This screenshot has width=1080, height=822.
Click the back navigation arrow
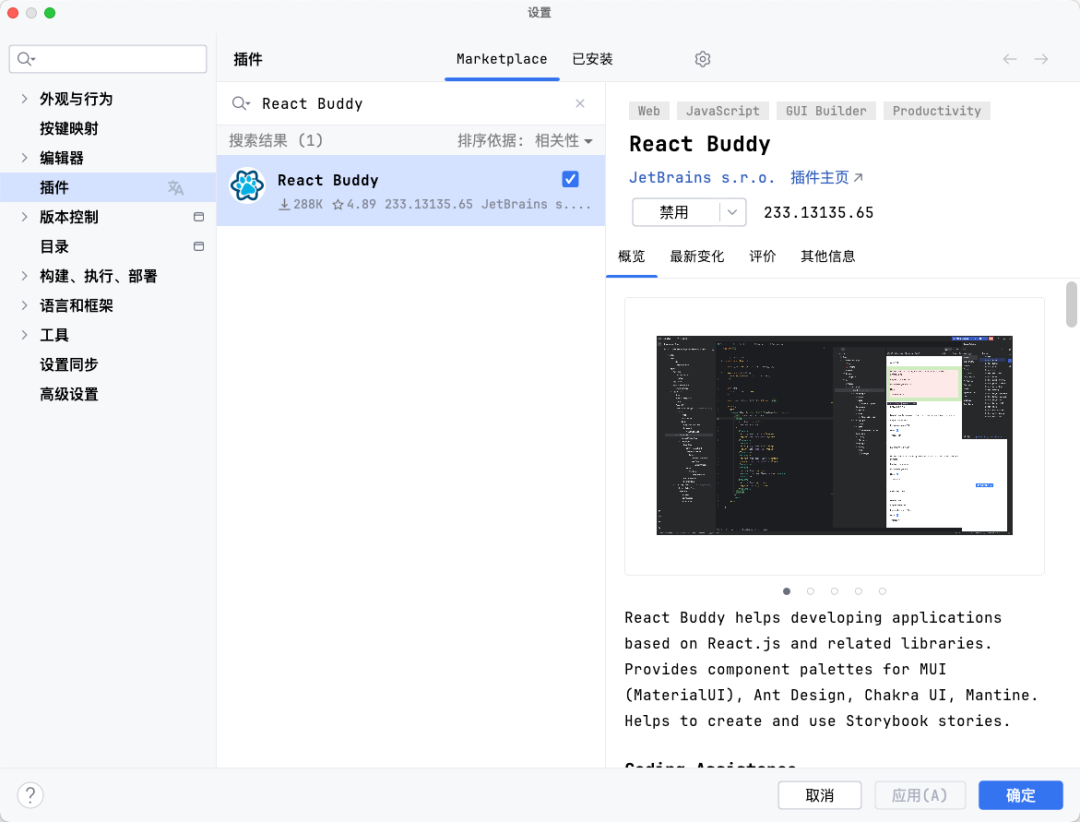click(1010, 59)
